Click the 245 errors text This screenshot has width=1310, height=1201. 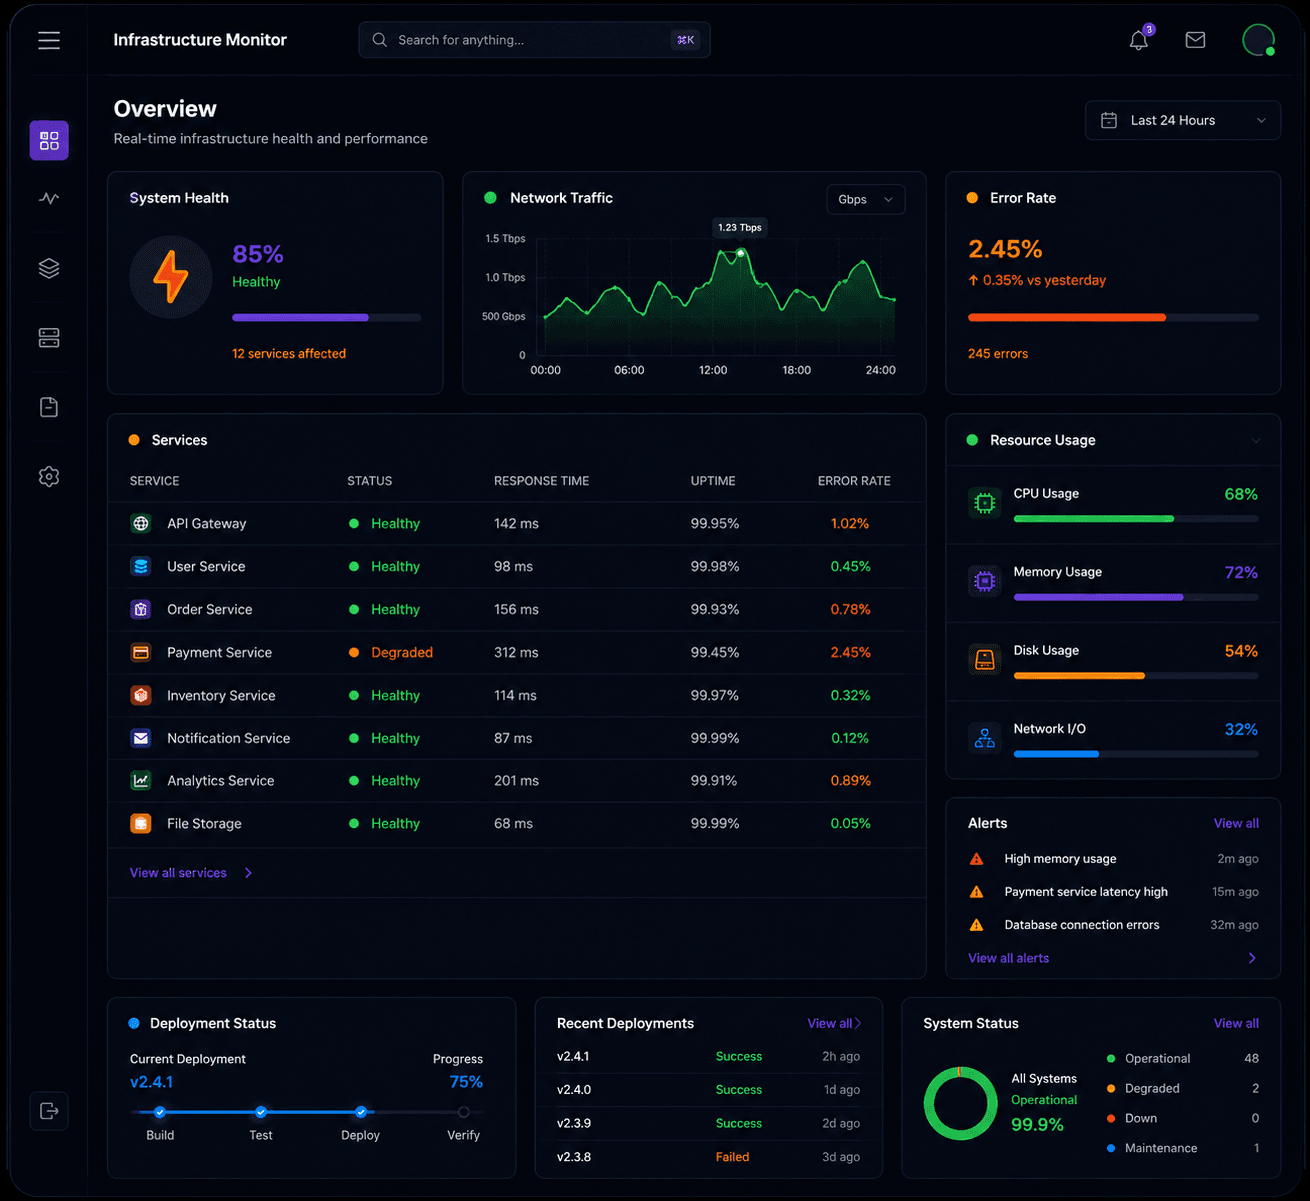(998, 354)
